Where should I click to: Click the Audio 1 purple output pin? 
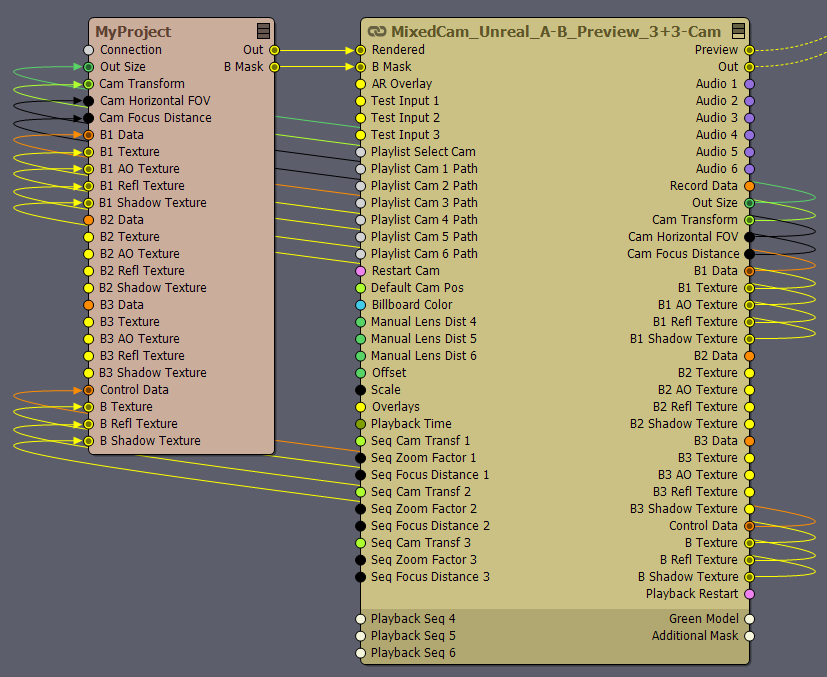pyautogui.click(x=749, y=84)
